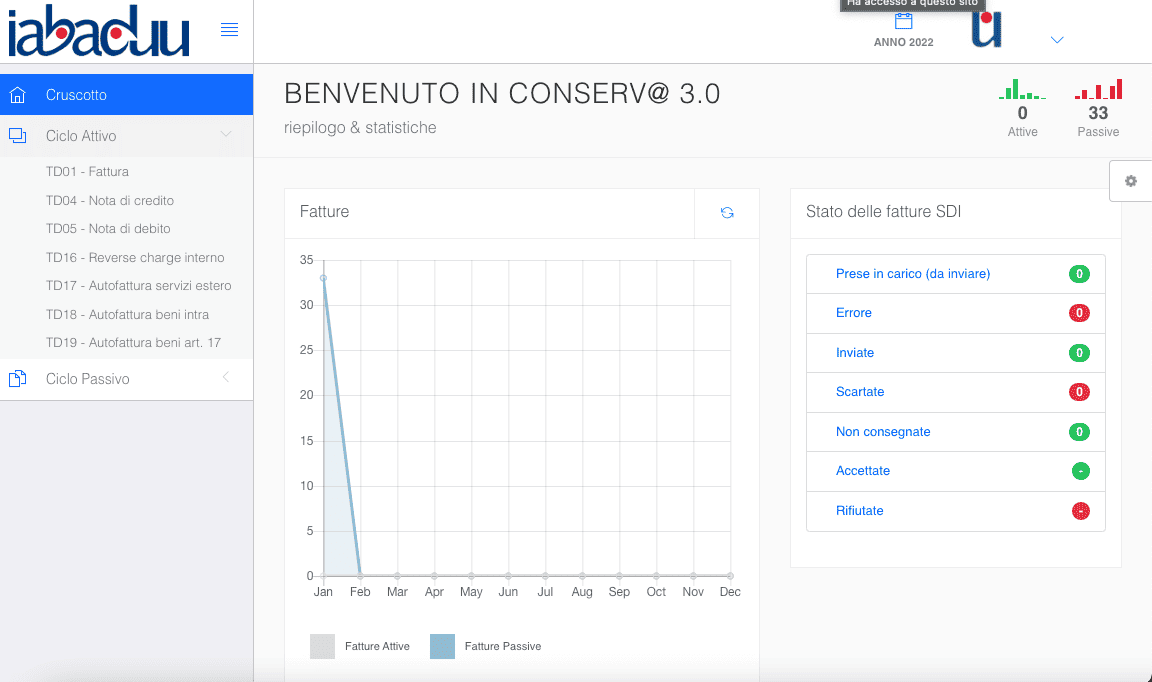Viewport: 1152px width, 682px height.
Task: Click the hamburger menu icon beside logo
Action: [229, 30]
